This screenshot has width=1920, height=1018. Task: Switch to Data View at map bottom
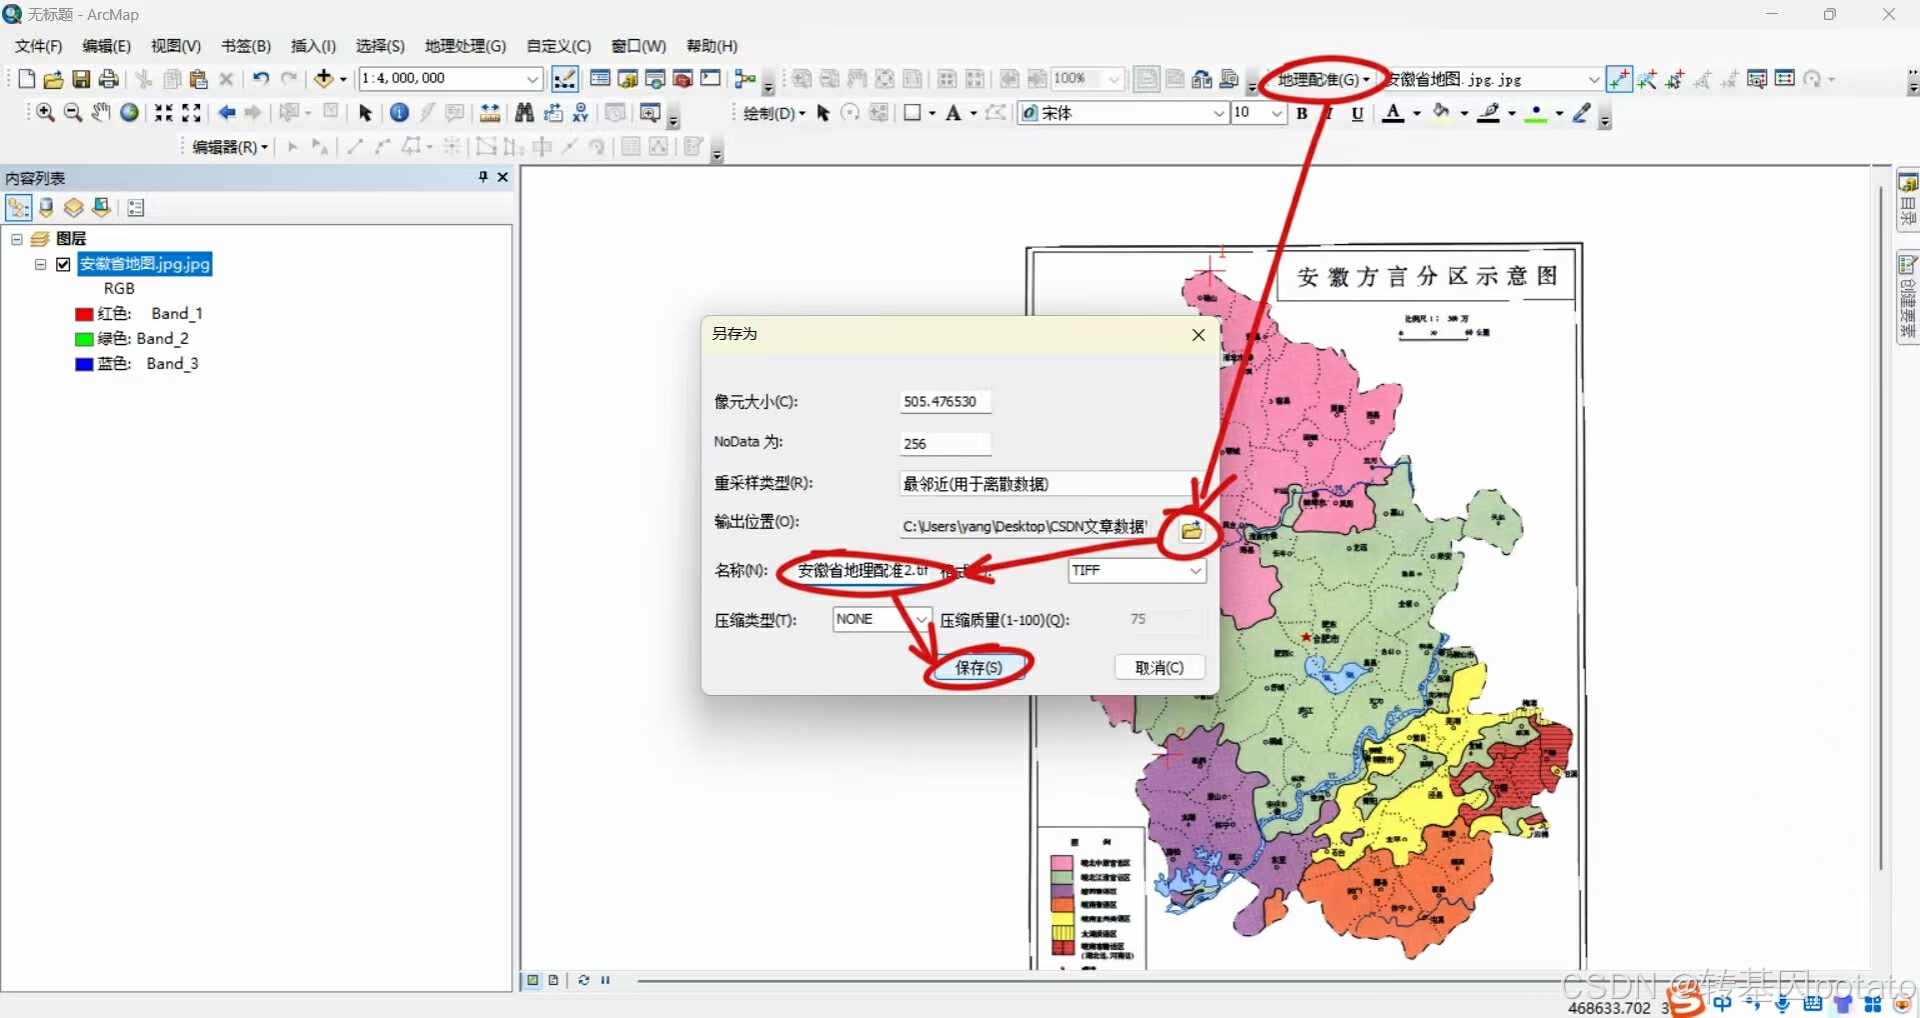pyautogui.click(x=533, y=980)
